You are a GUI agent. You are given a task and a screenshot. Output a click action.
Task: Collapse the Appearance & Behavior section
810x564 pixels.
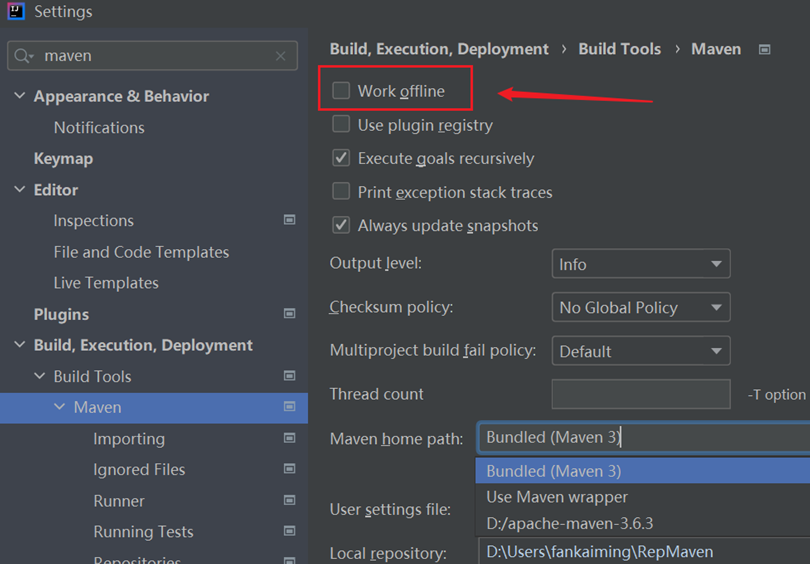coord(20,96)
